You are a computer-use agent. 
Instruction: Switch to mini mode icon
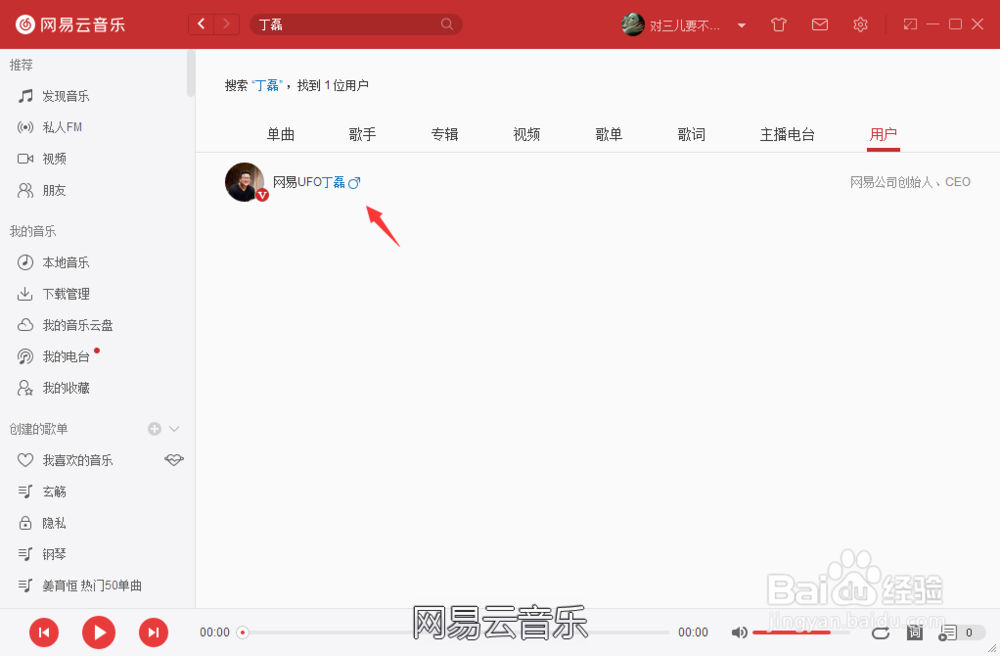tap(910, 24)
